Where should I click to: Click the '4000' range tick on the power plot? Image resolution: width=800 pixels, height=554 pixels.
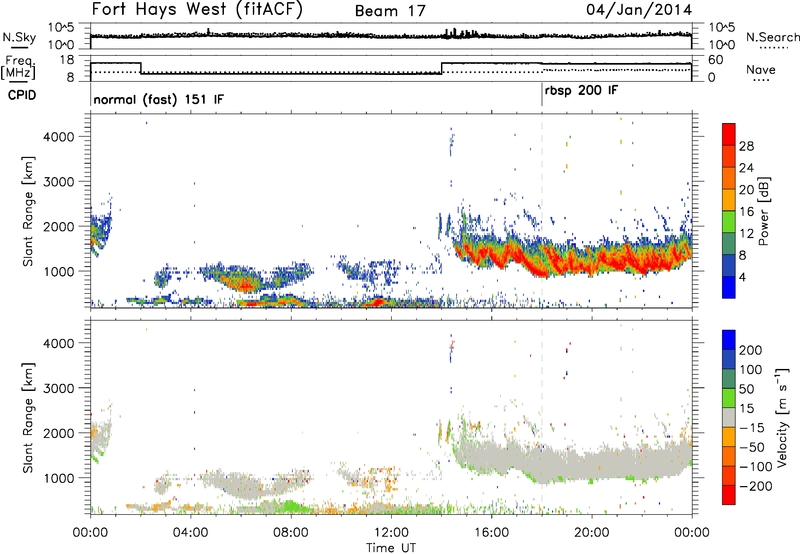(x=58, y=137)
